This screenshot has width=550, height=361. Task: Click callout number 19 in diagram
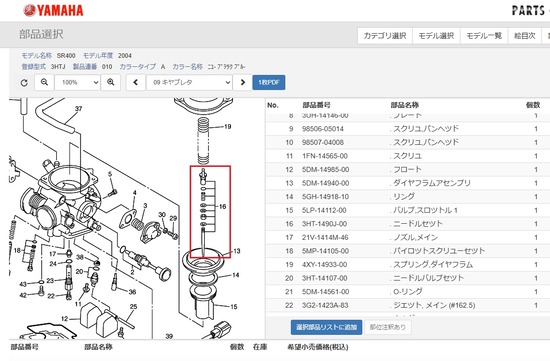tap(228, 127)
